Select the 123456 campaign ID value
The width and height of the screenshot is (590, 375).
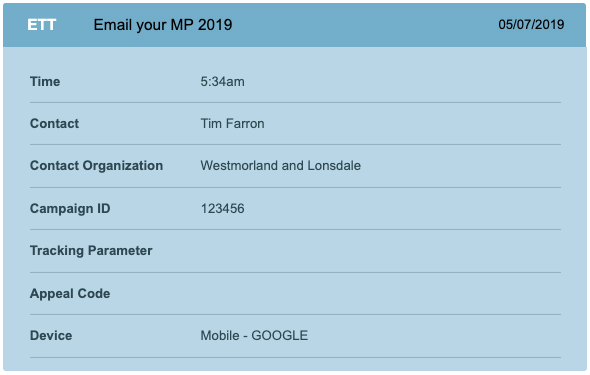(x=222, y=208)
